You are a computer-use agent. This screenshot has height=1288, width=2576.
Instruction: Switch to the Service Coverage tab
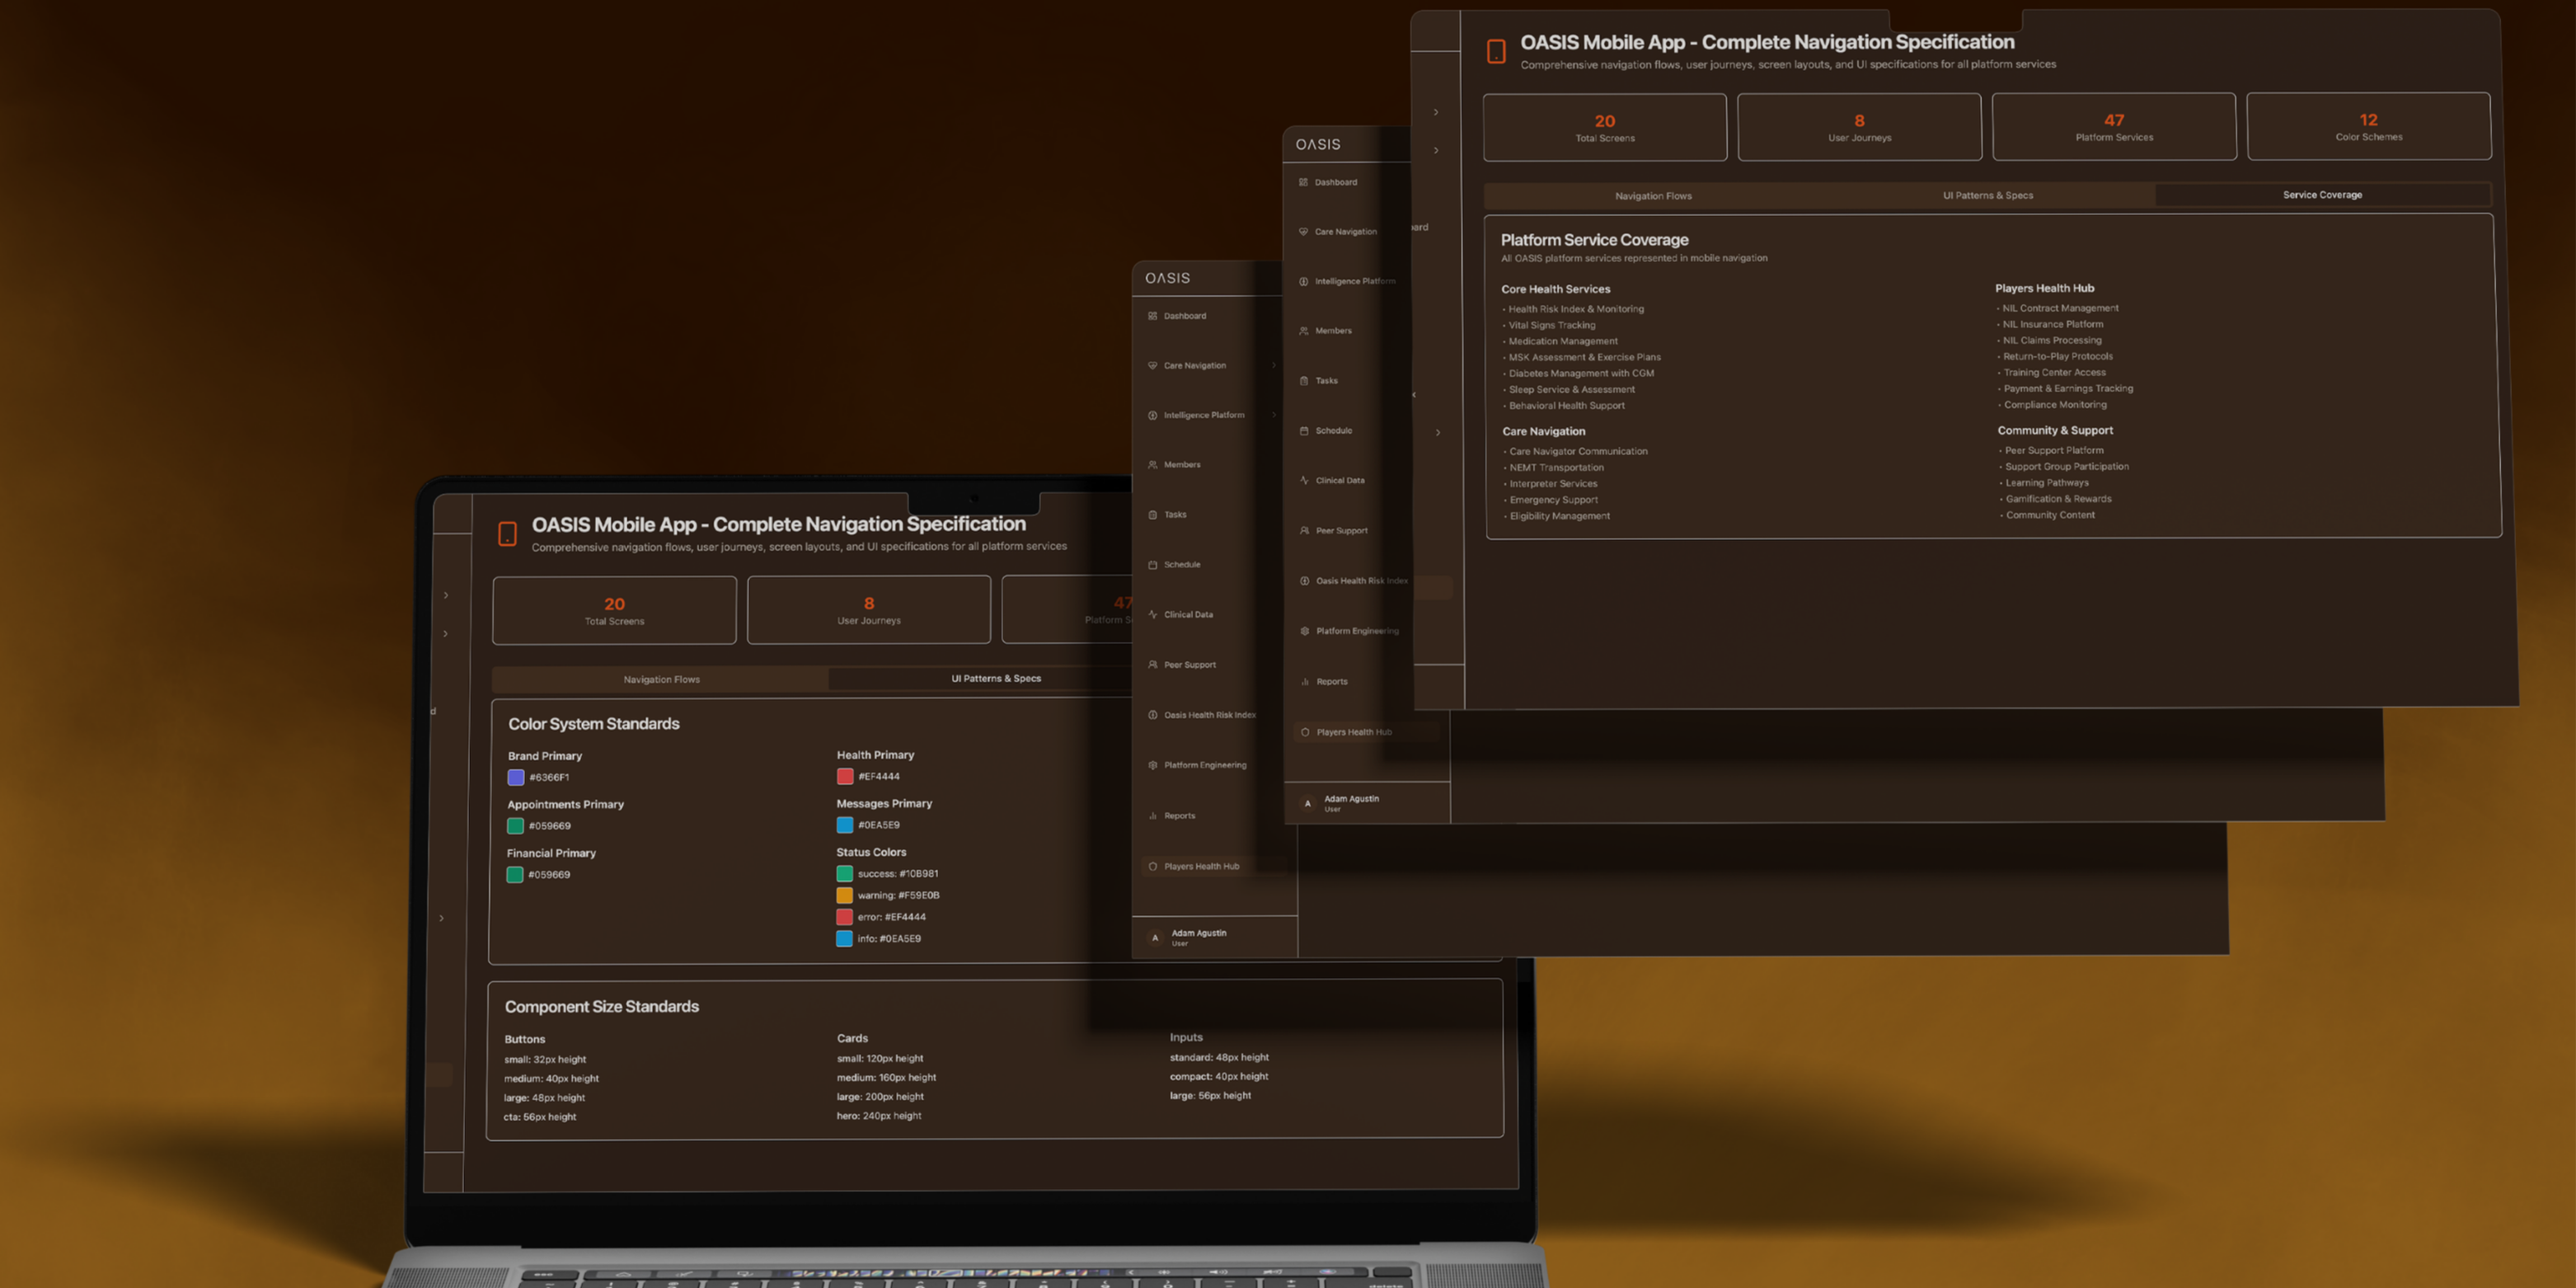coord(2321,195)
